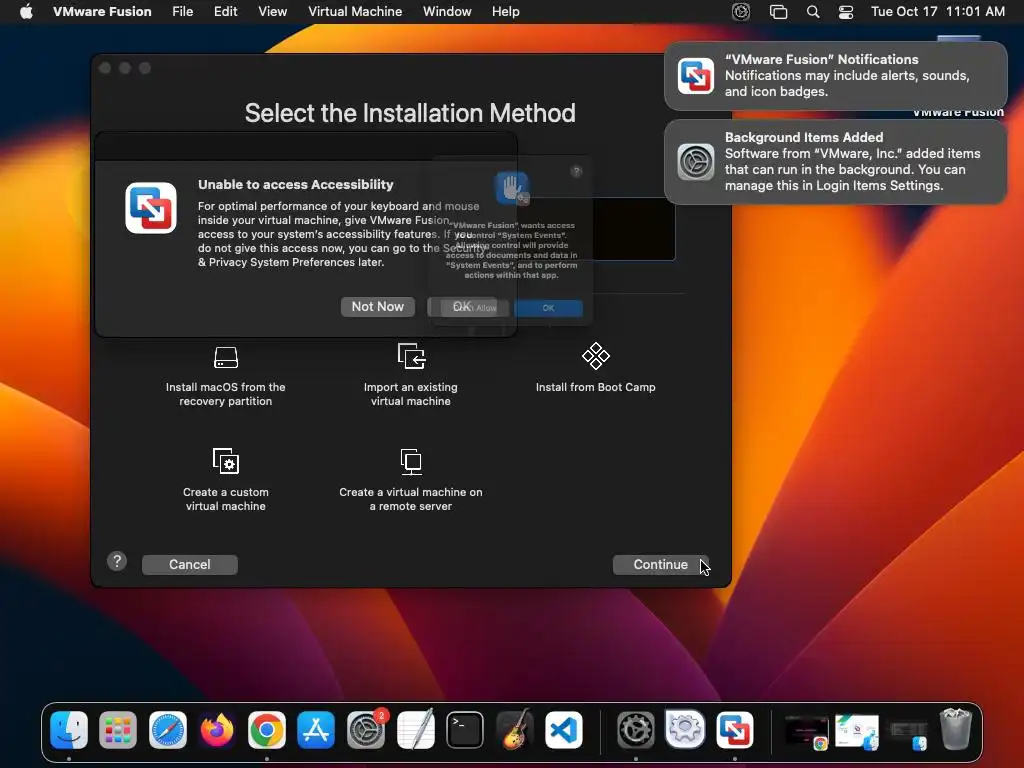Open Terminal from the Dock
Viewport: 1024px width, 768px height.
465,729
